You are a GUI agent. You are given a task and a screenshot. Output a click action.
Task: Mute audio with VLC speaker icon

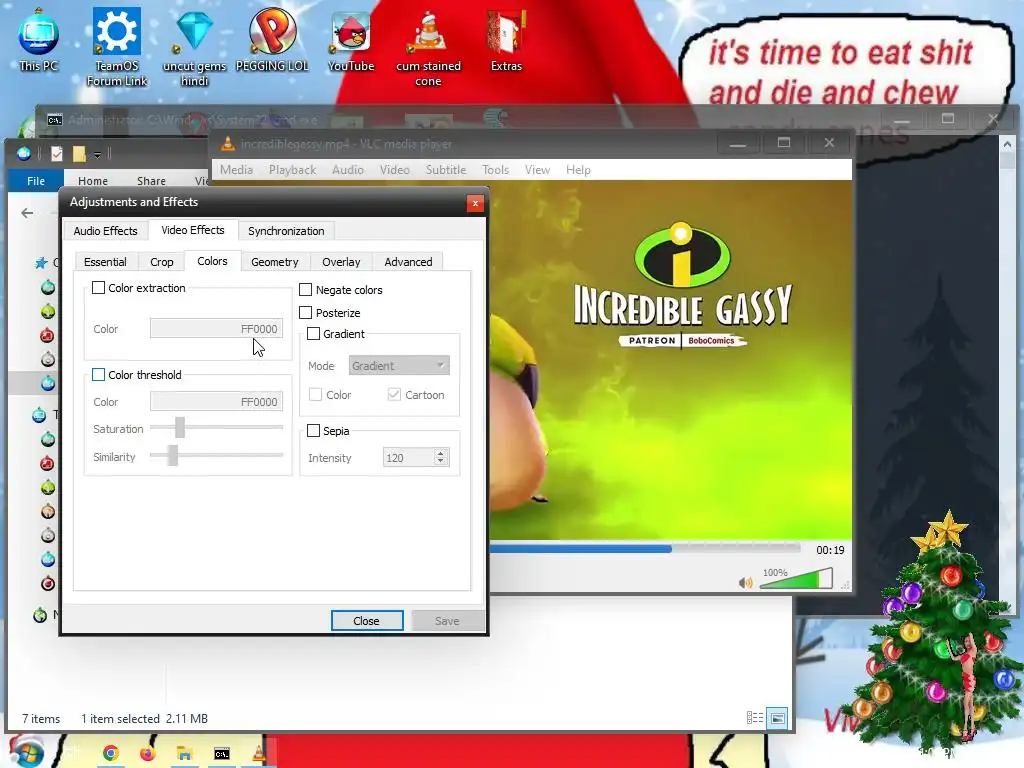745,583
